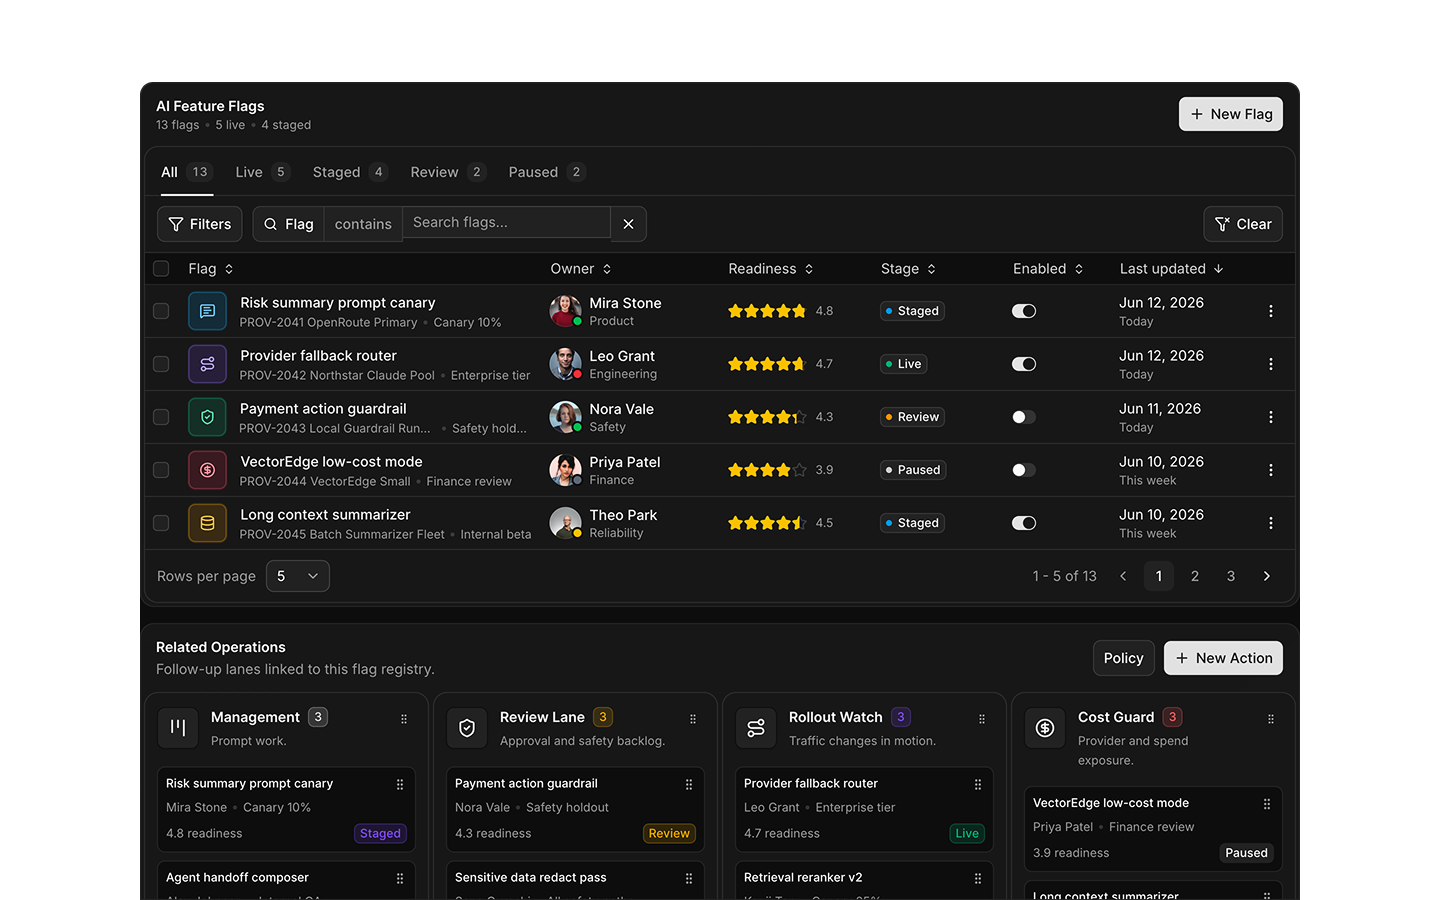Click the Risk summary prompt canary chat icon

(207, 311)
